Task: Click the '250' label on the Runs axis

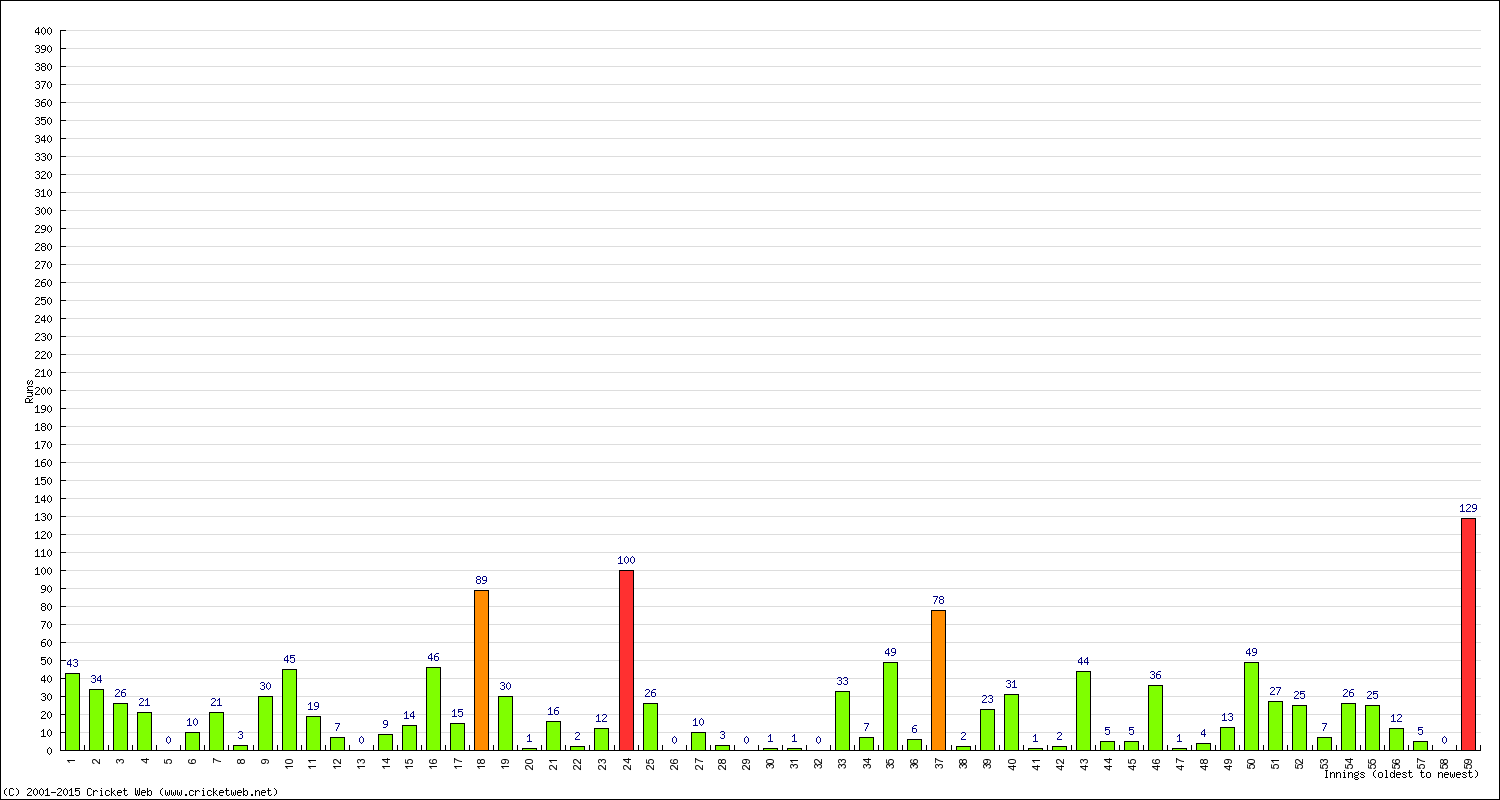Action: pyautogui.click(x=42, y=300)
